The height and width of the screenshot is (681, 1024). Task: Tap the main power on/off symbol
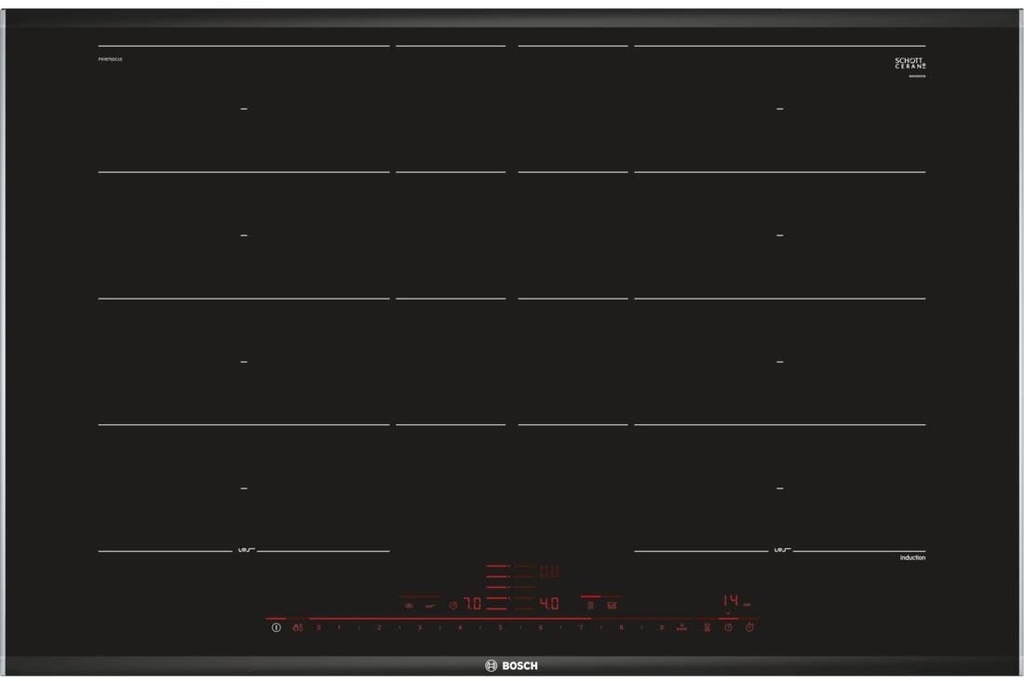276,627
